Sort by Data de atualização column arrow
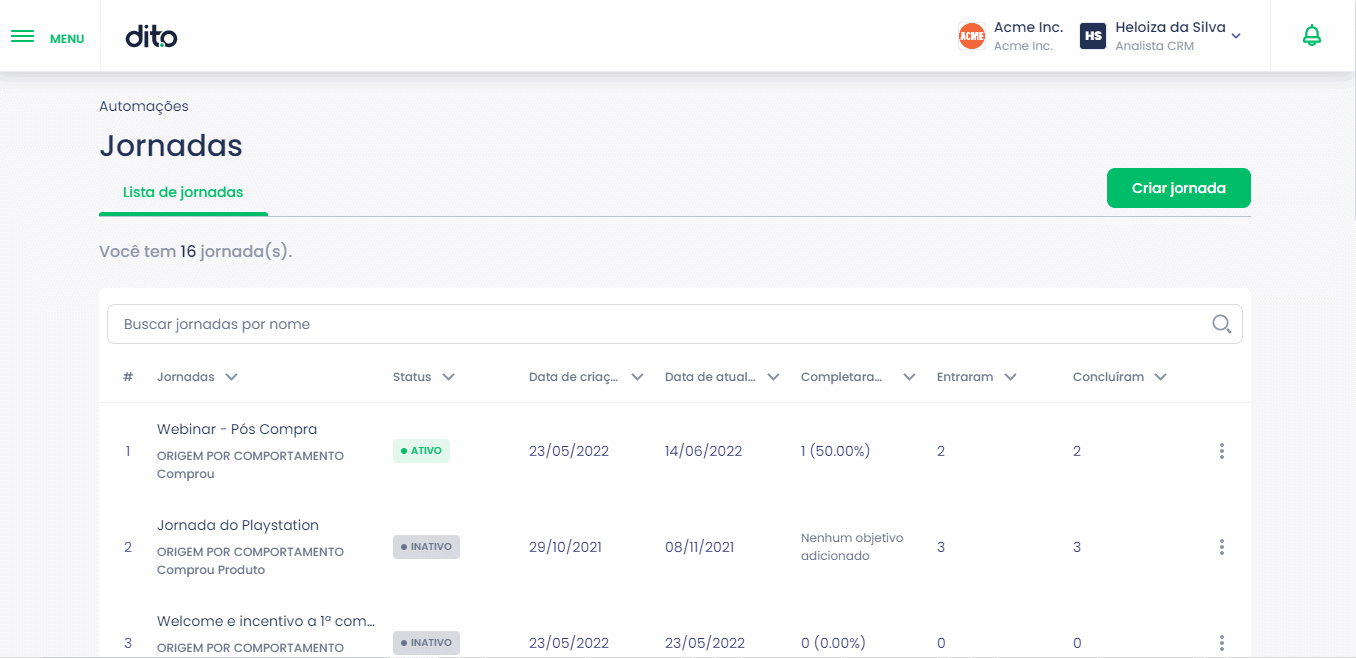 (x=773, y=377)
